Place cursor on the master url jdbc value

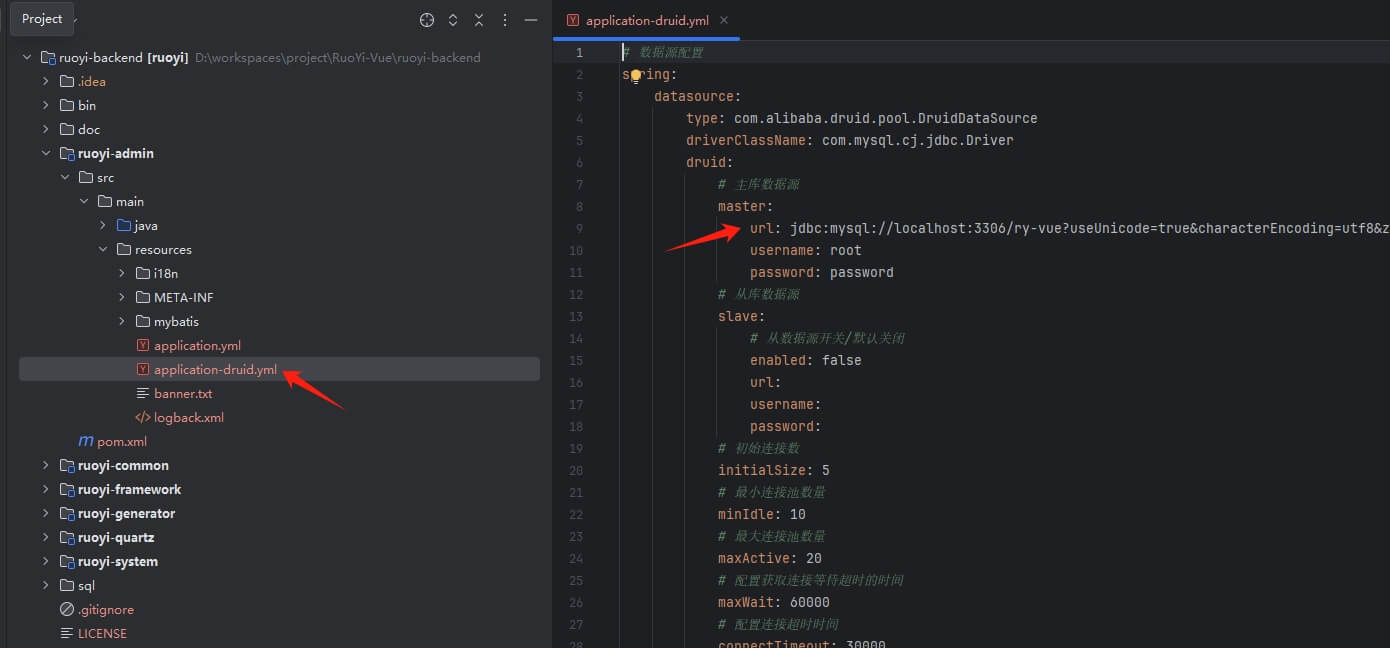pos(1089,228)
